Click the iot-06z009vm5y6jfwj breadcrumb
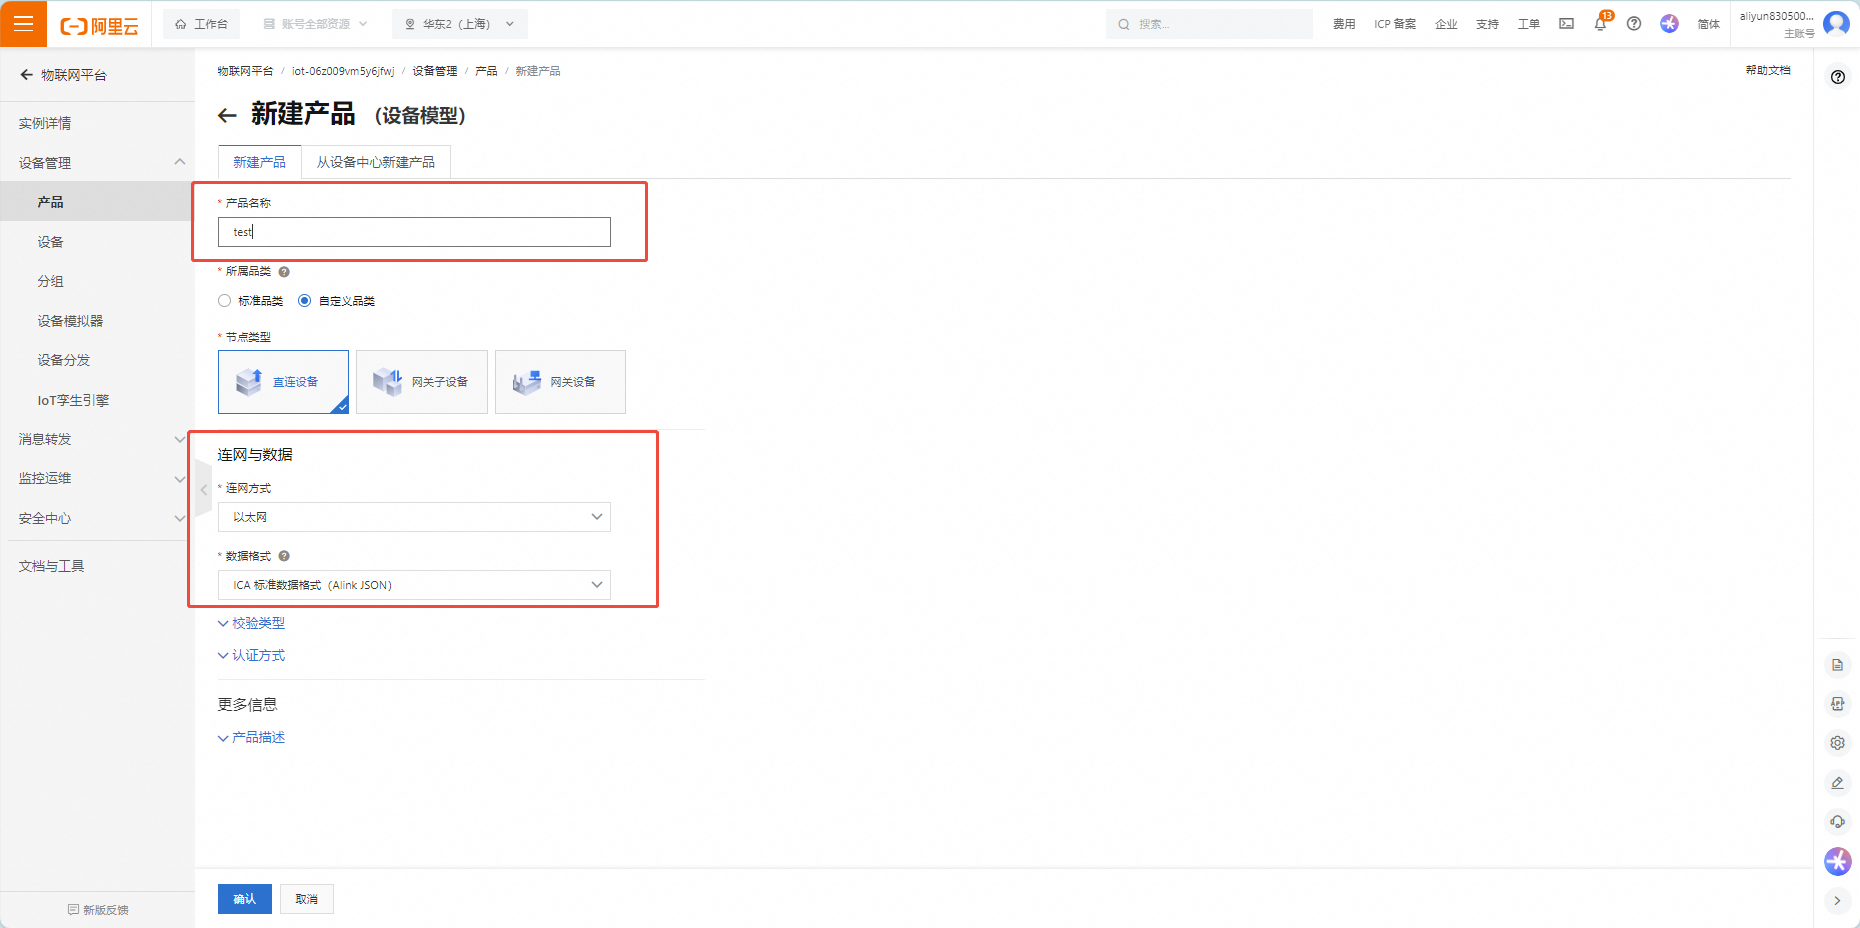This screenshot has width=1860, height=928. coord(343,71)
